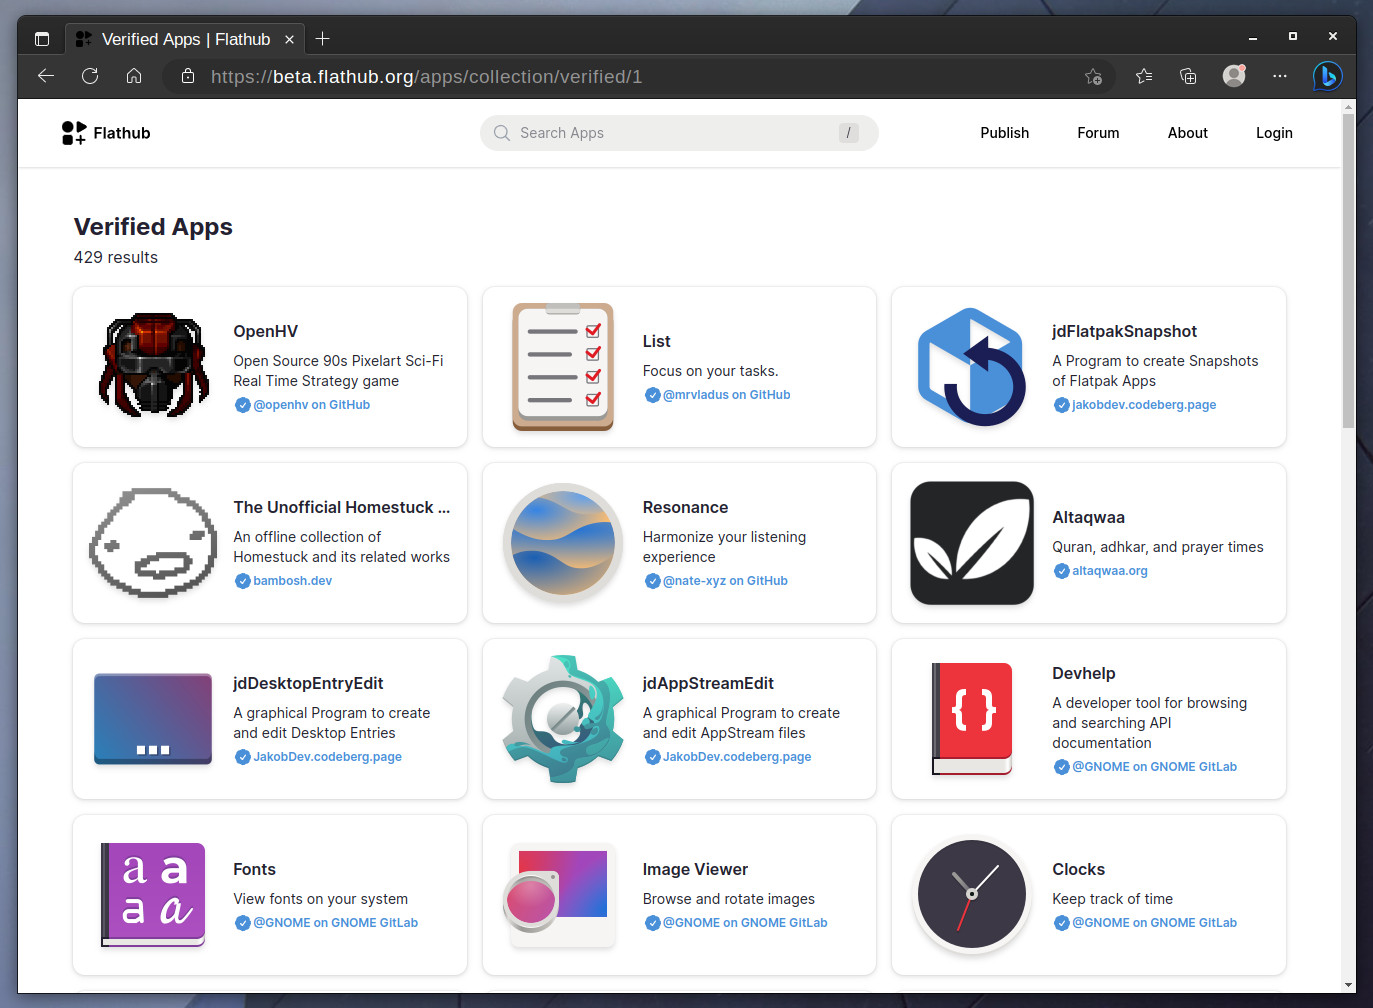Click the Resonance app title

tap(685, 508)
